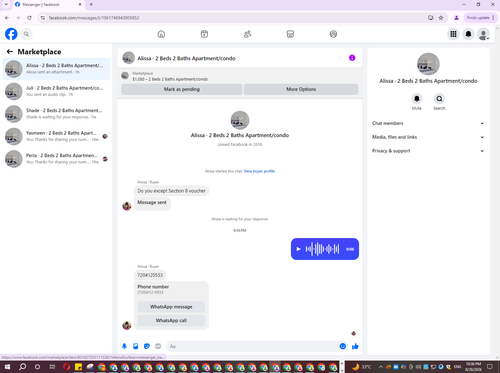Open Shade conversation in chat list
500x373 pixels.
tap(56, 114)
